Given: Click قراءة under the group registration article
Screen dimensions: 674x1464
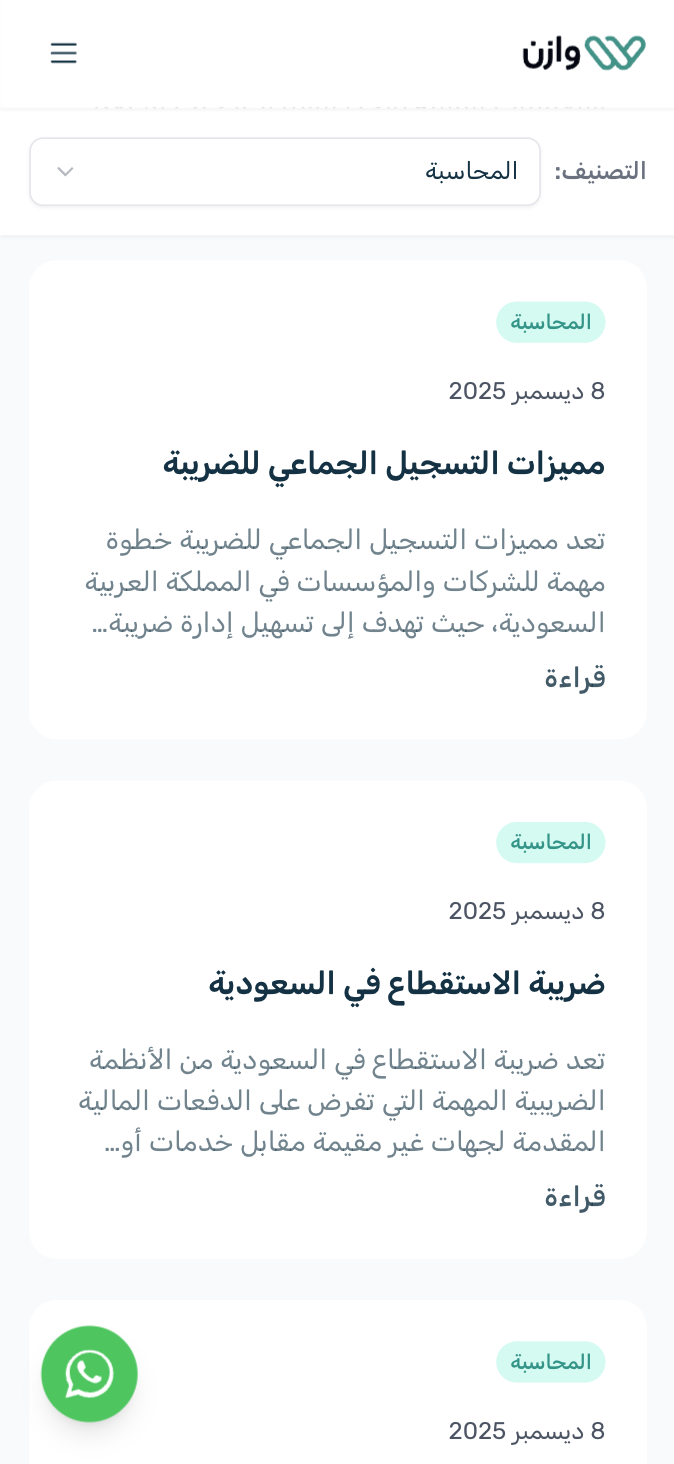Looking at the screenshot, I should (575, 678).
